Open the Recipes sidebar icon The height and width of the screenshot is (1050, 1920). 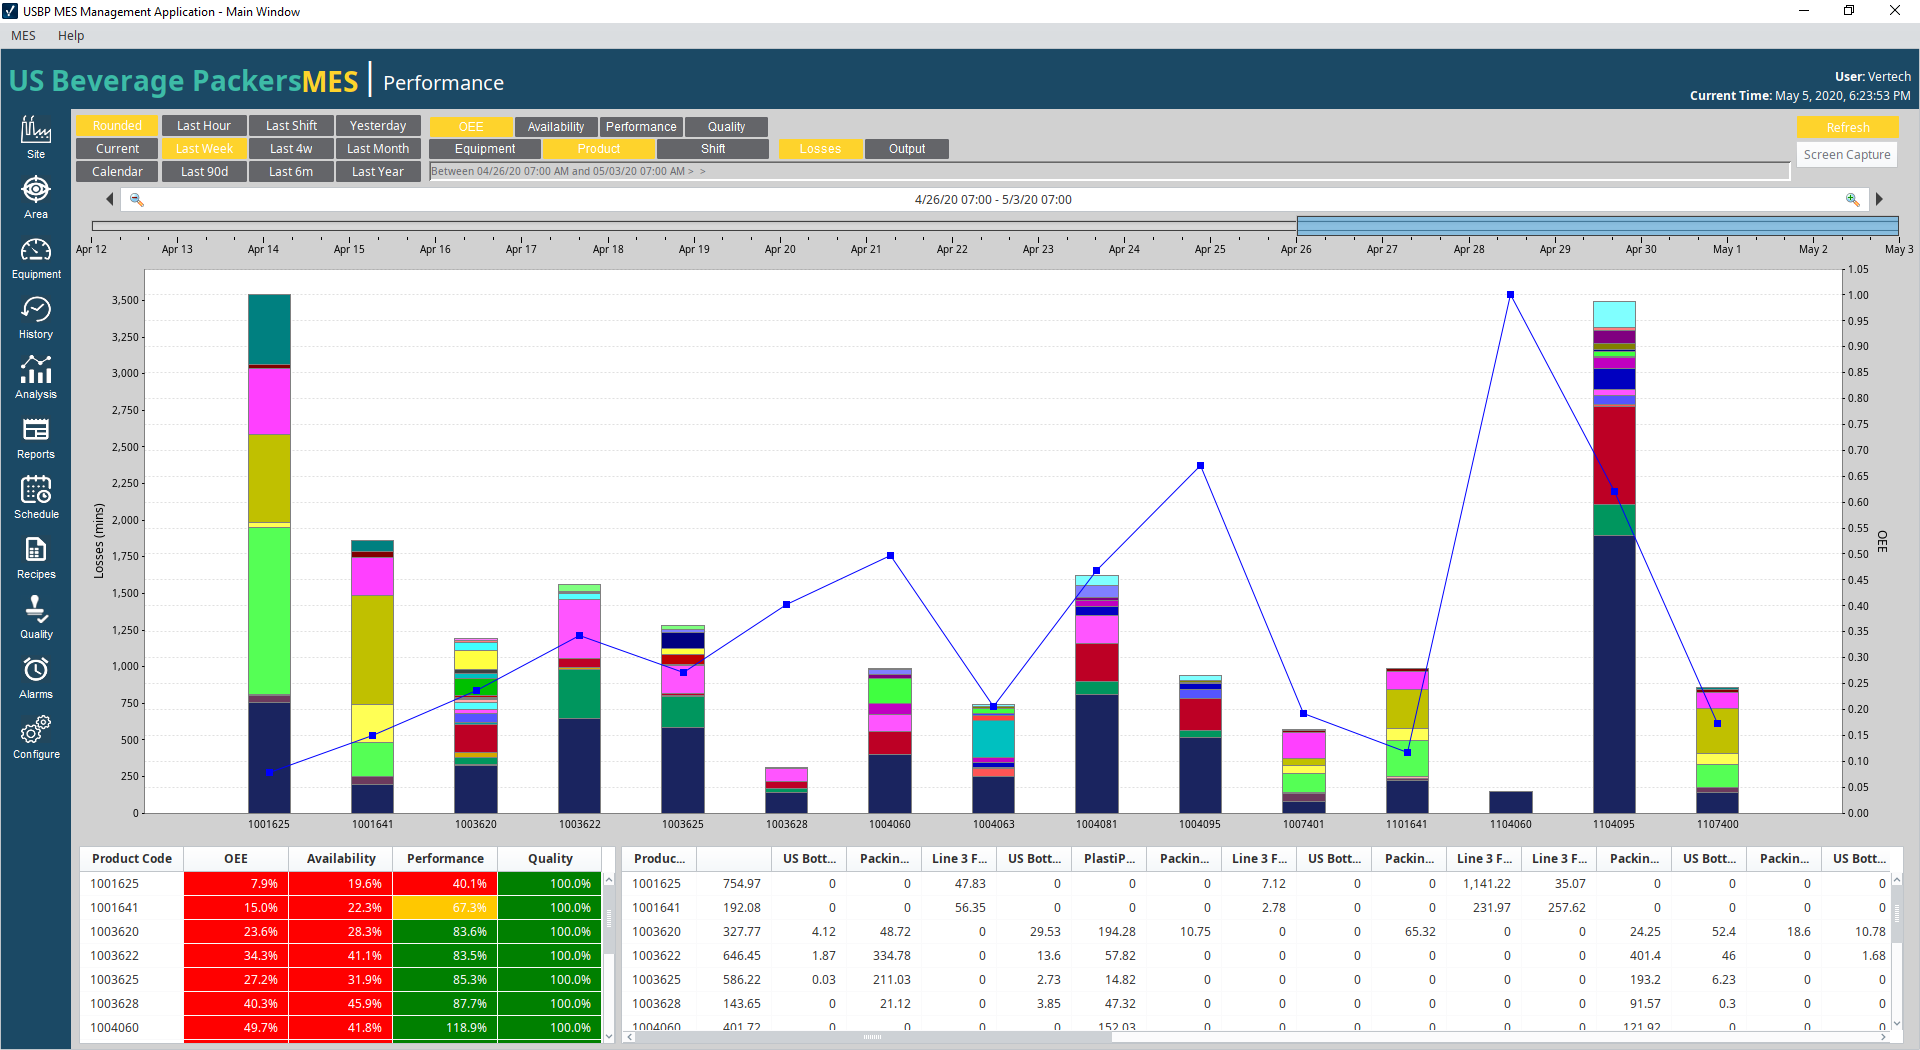click(x=36, y=557)
